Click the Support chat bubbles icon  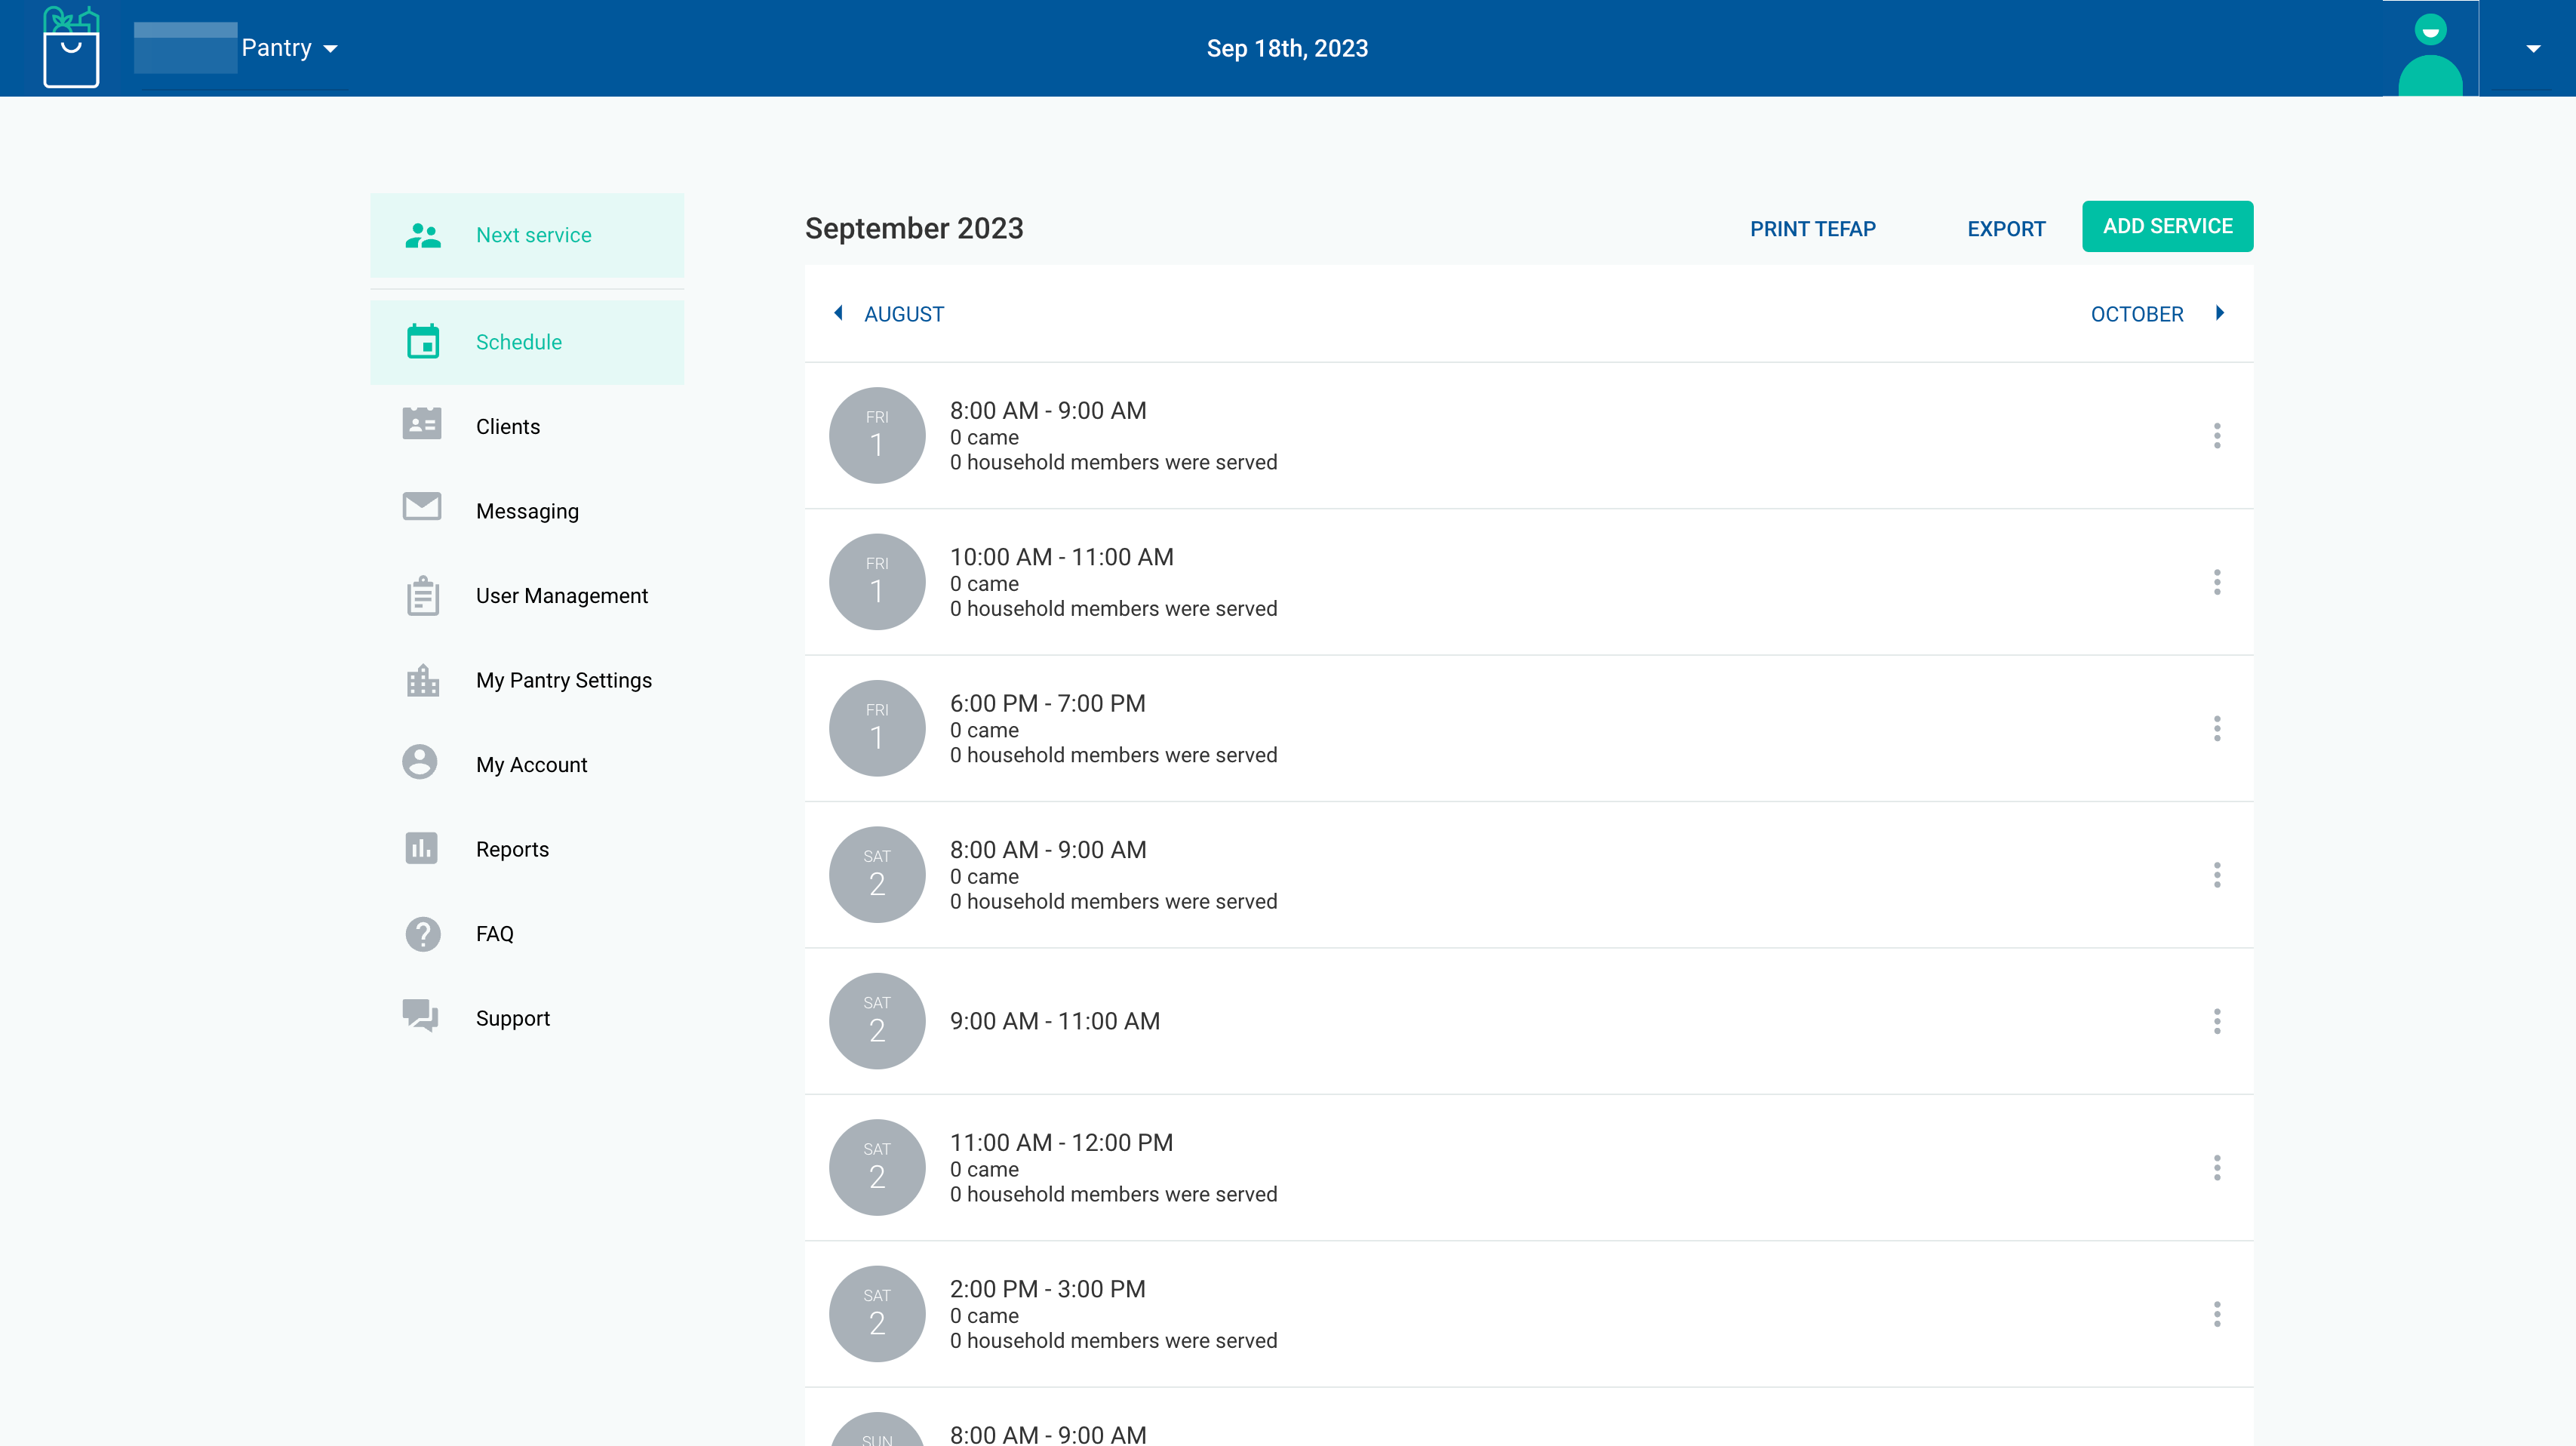tap(420, 1015)
